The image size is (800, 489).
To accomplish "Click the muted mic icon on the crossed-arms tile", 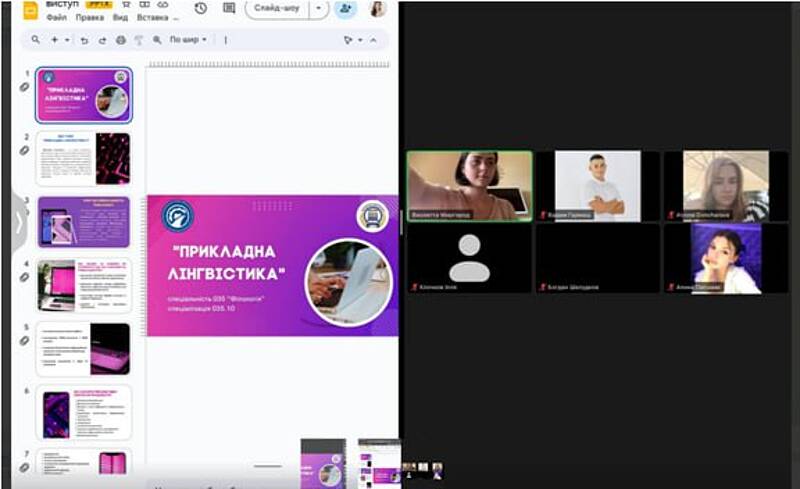I will point(543,215).
